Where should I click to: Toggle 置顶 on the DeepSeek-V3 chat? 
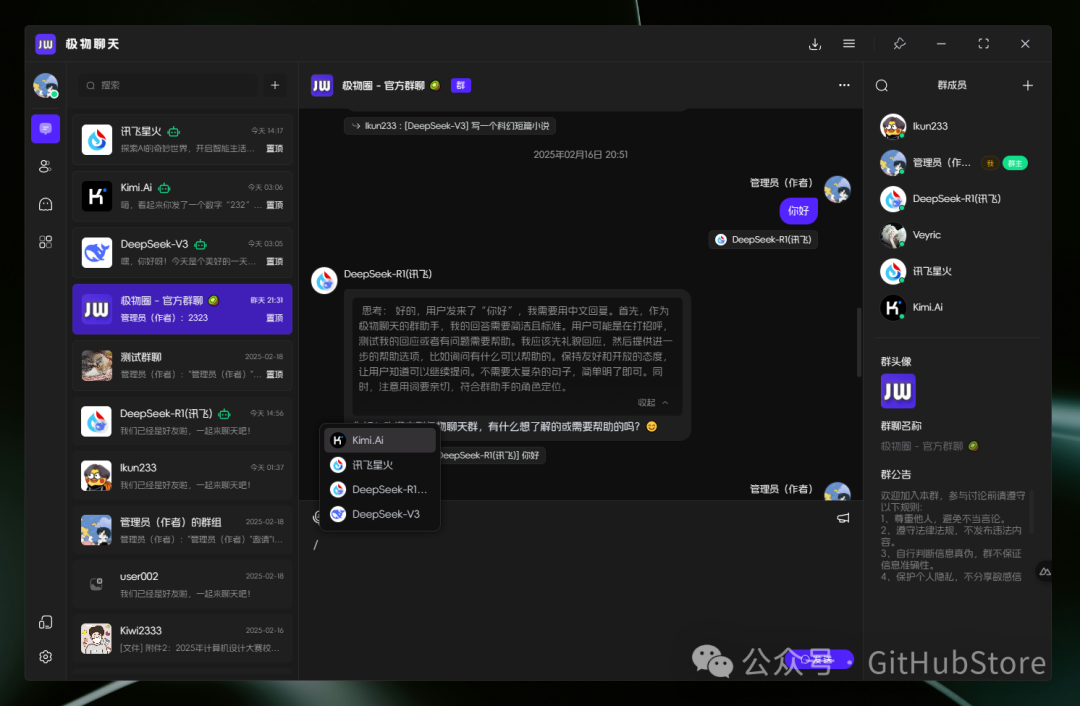[275, 262]
